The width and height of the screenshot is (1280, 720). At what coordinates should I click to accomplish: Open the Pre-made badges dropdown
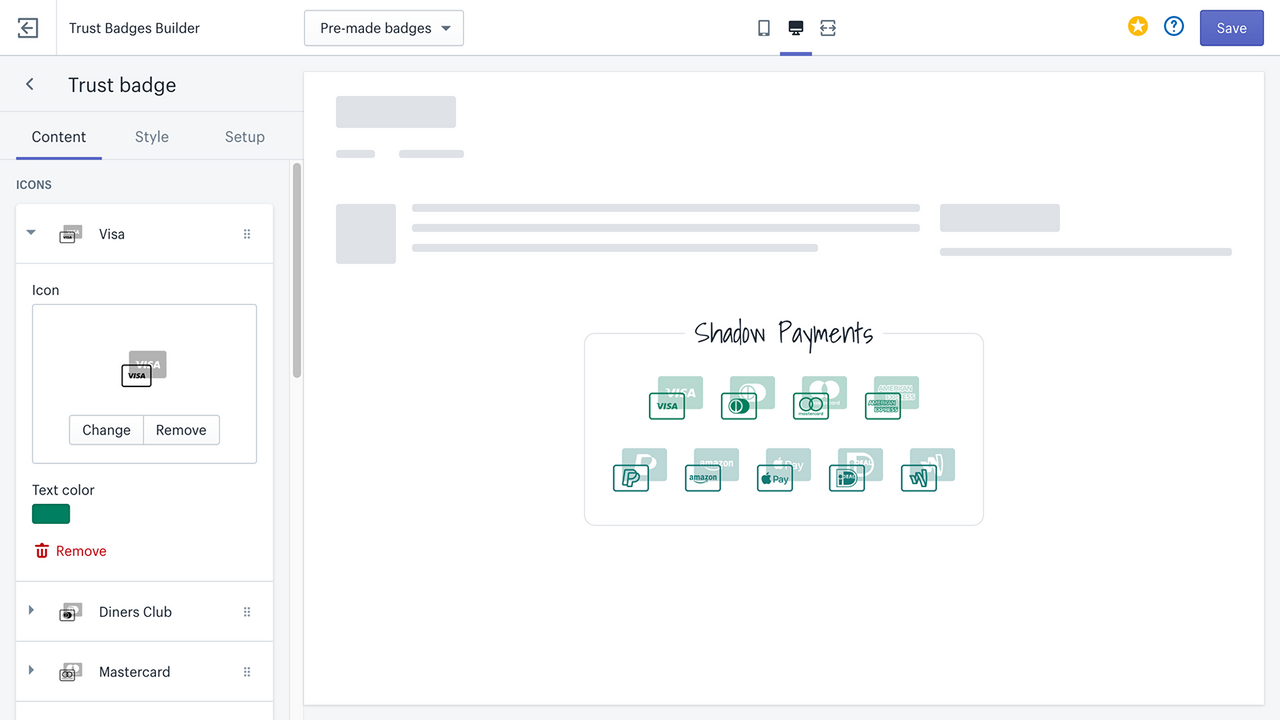[x=384, y=28]
